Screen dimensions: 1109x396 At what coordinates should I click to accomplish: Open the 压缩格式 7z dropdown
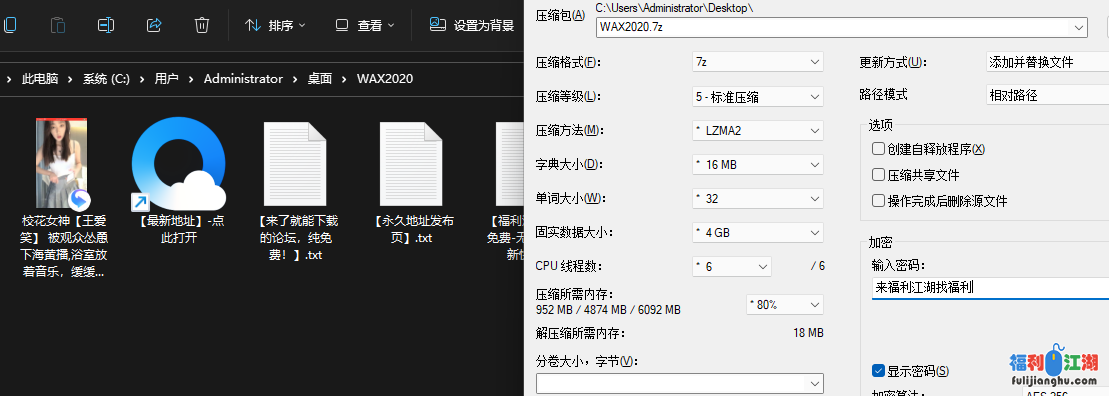(x=757, y=62)
